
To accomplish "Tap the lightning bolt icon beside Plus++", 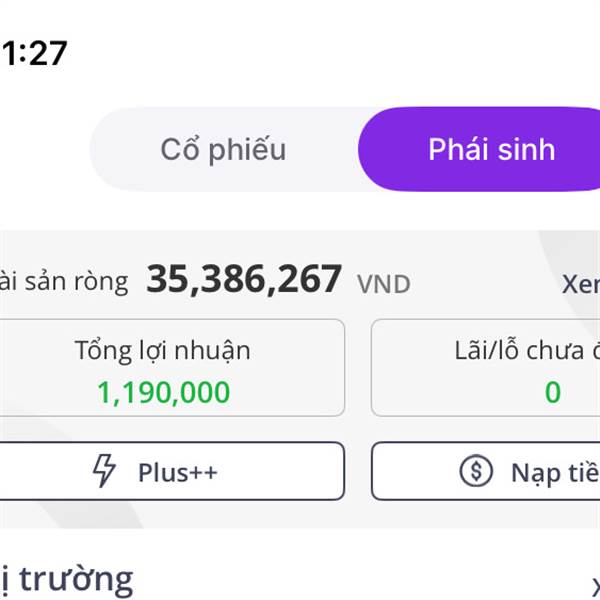I will (x=104, y=471).
